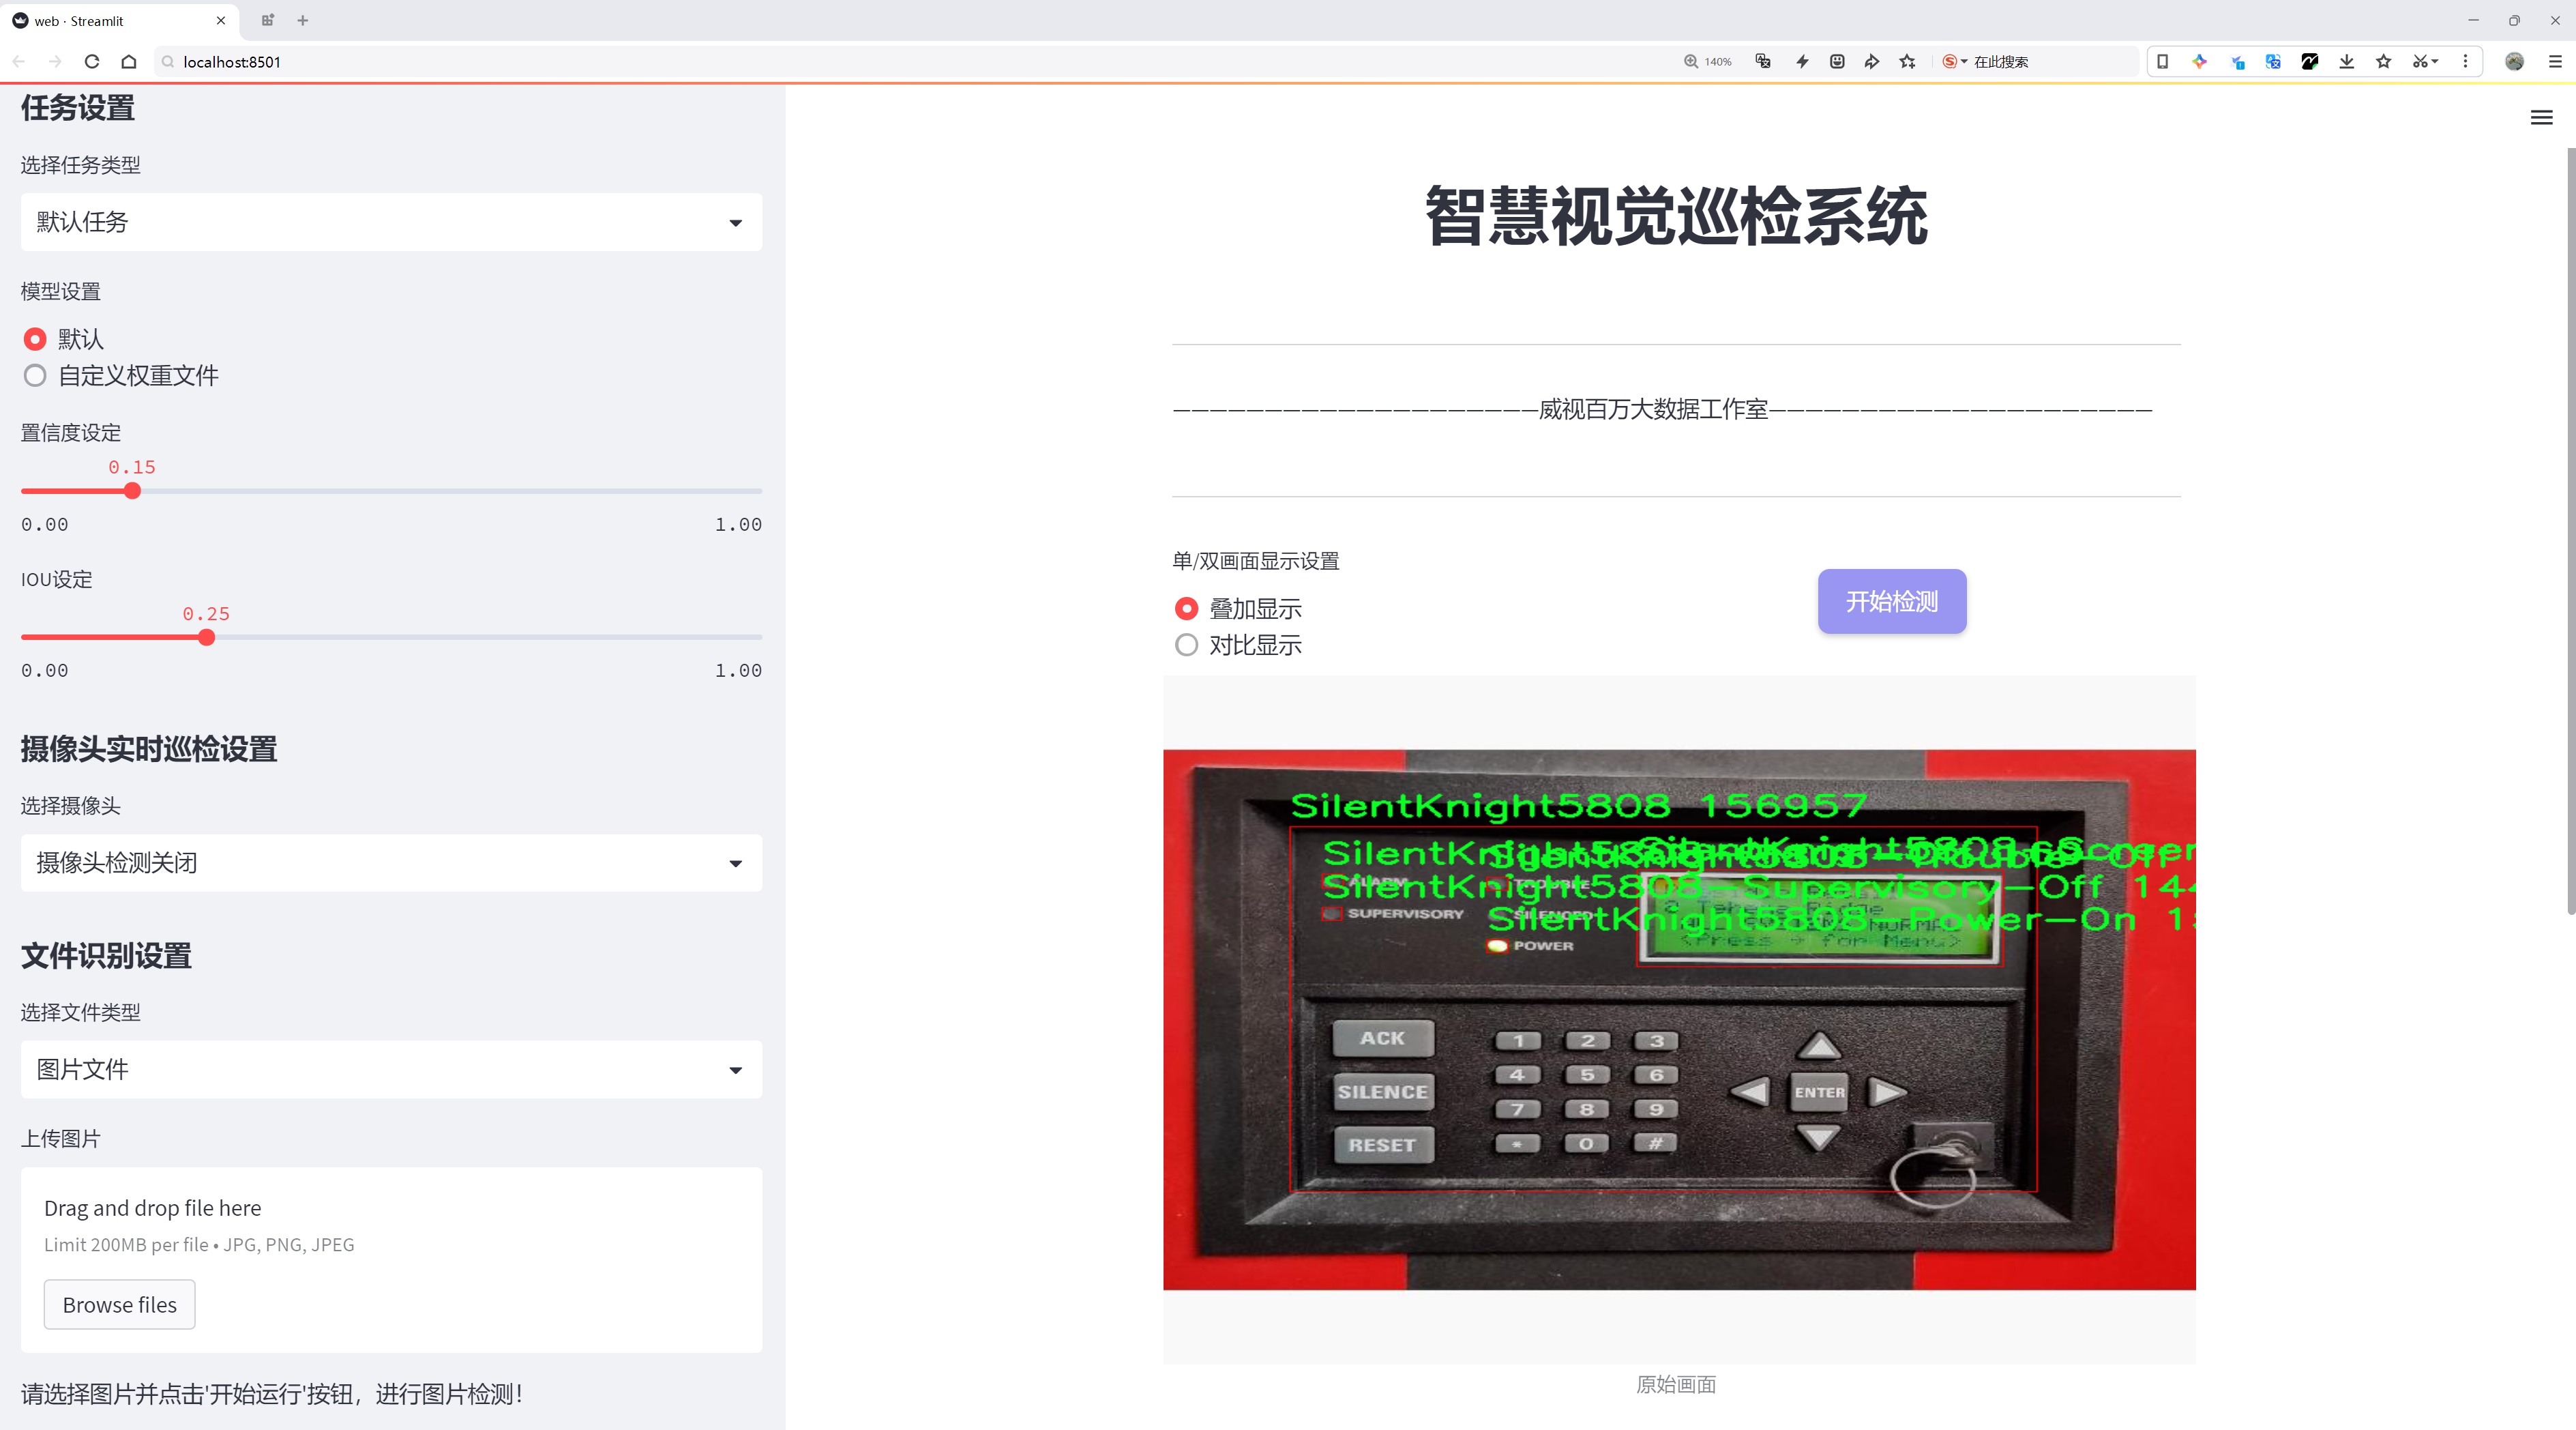Open the Sogou search engine selector
The width and height of the screenshot is (2576, 1430).
coord(1955,61)
